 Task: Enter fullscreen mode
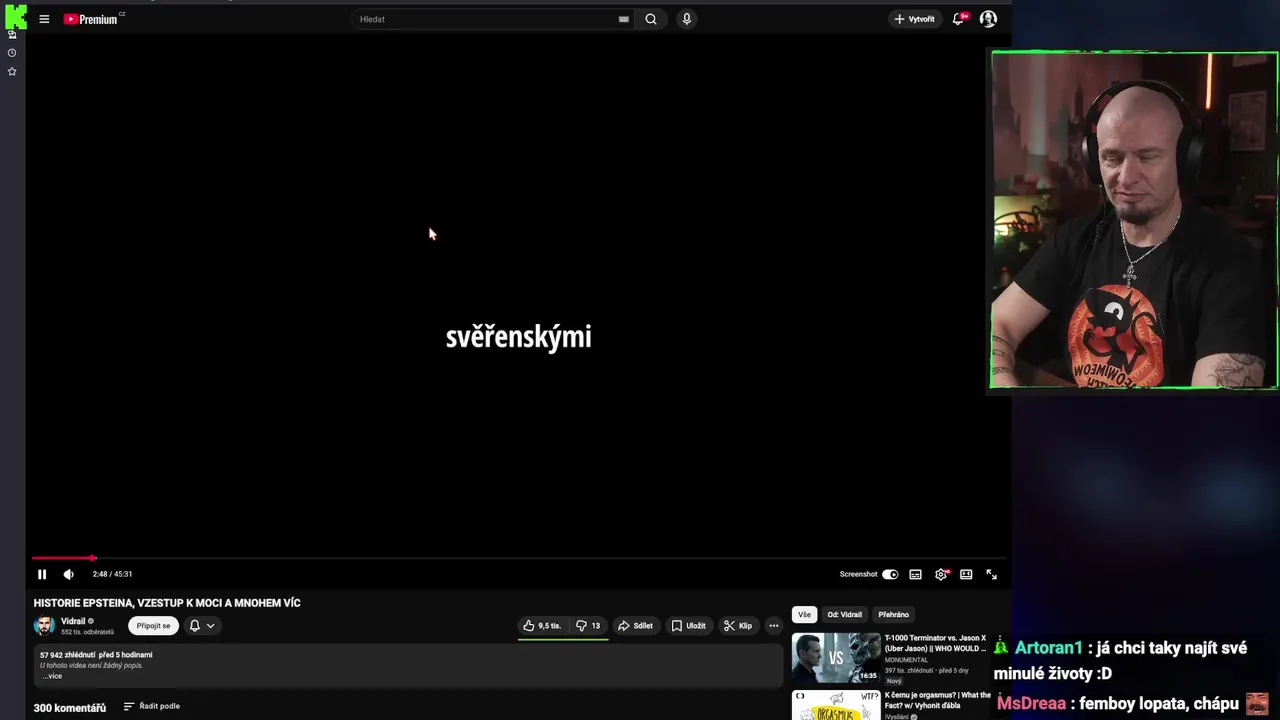[x=991, y=574]
